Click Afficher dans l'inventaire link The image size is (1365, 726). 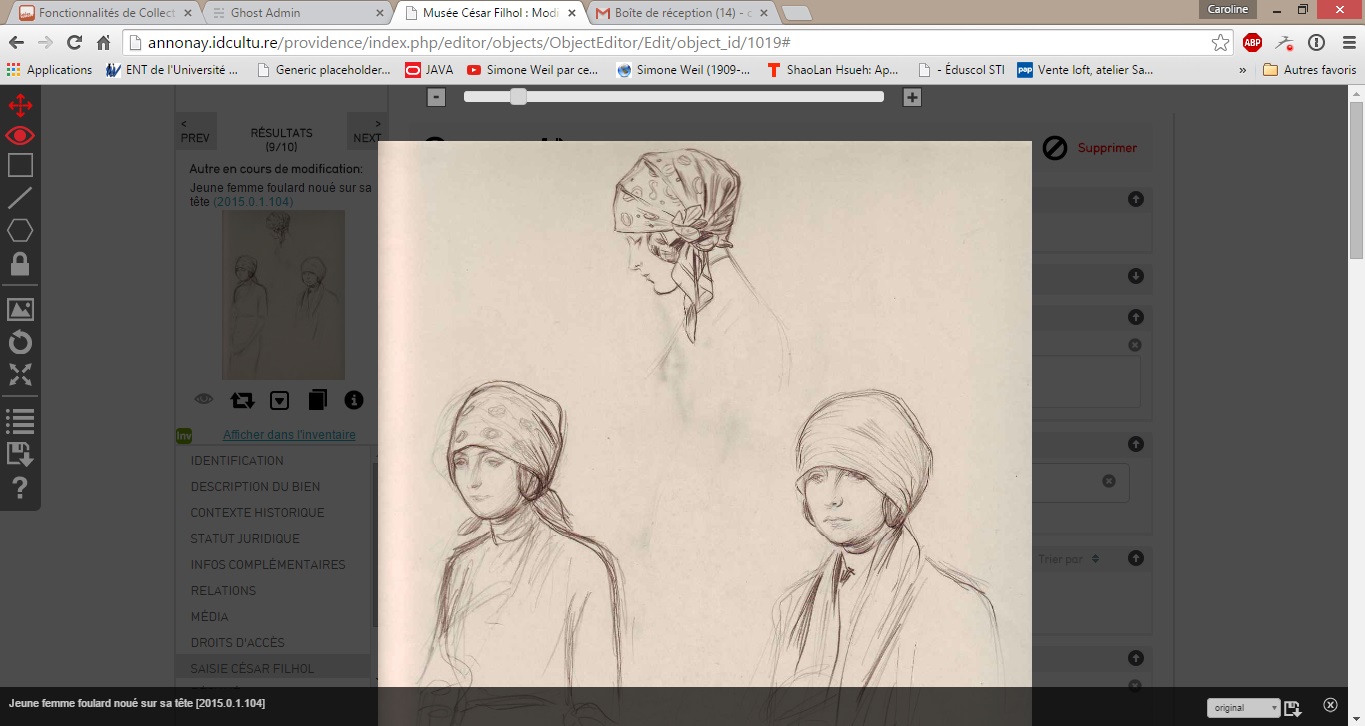tap(289, 435)
